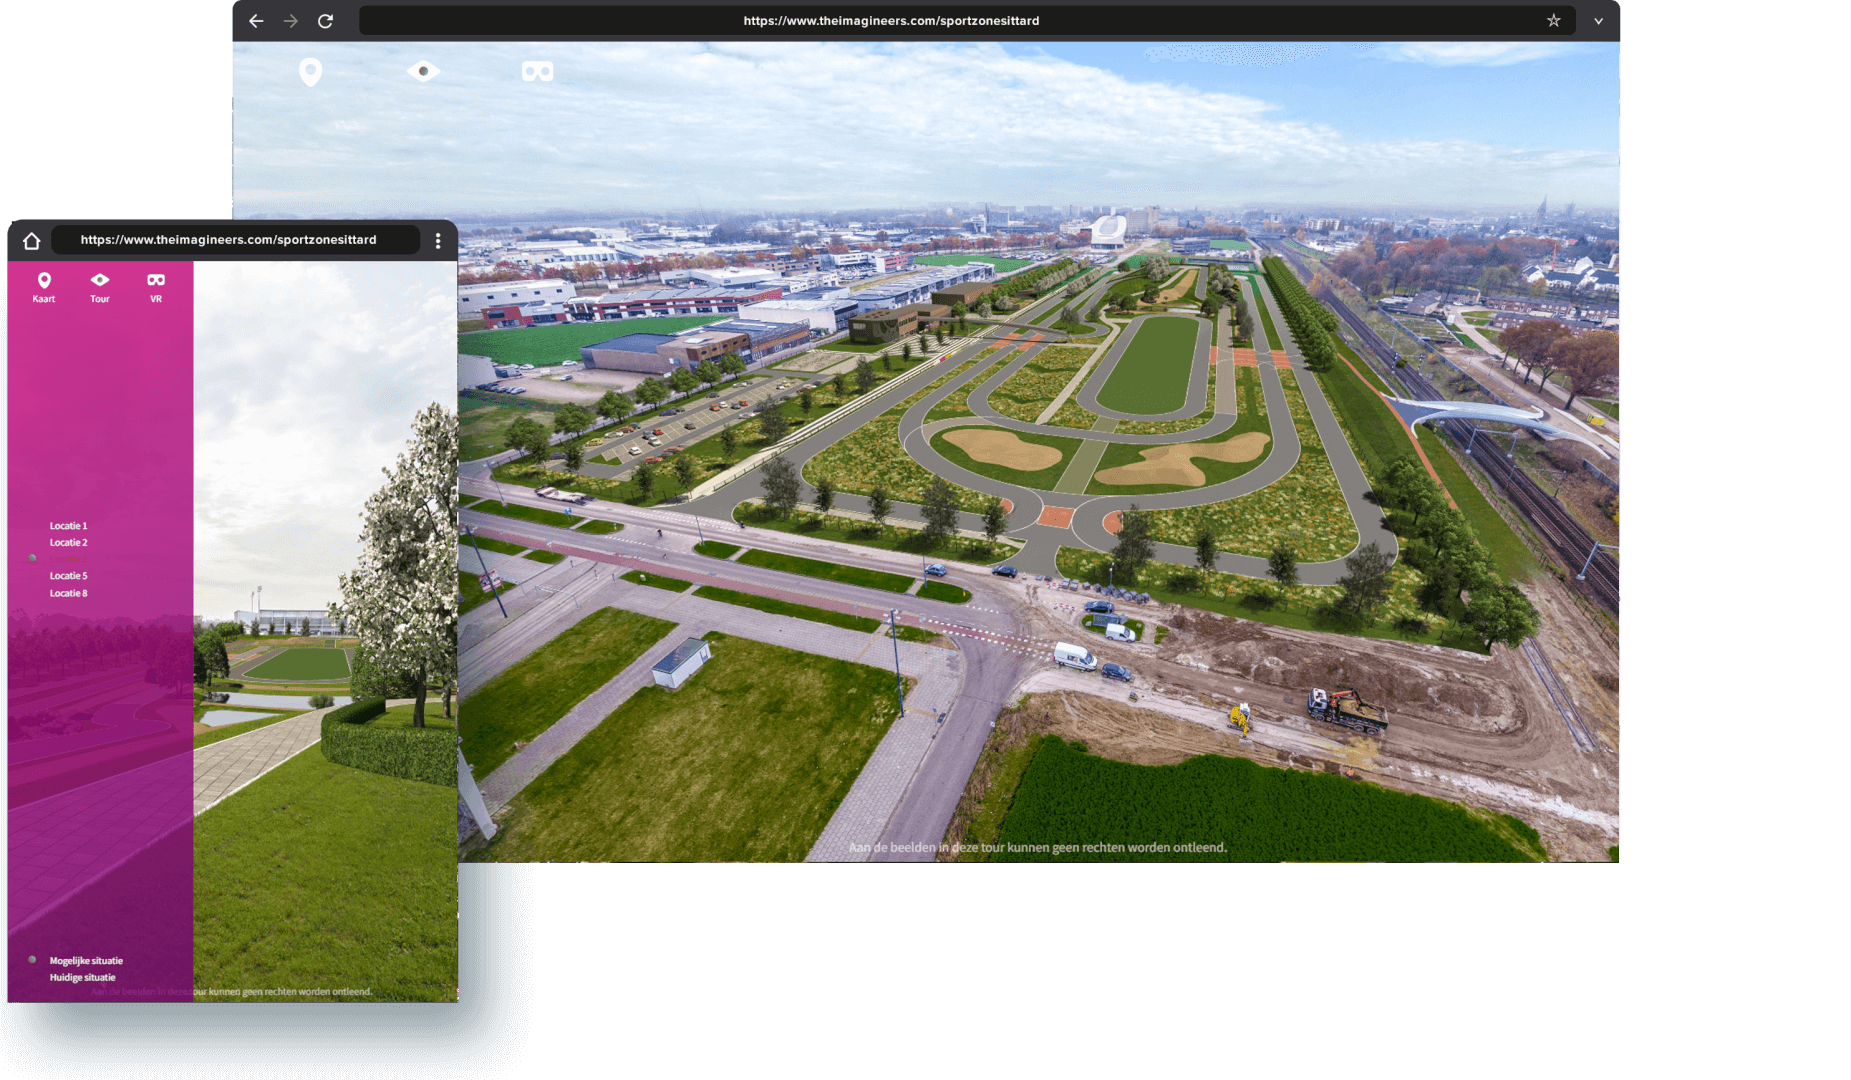
Task: Bookmark the page with the star icon
Action: pos(1552,20)
